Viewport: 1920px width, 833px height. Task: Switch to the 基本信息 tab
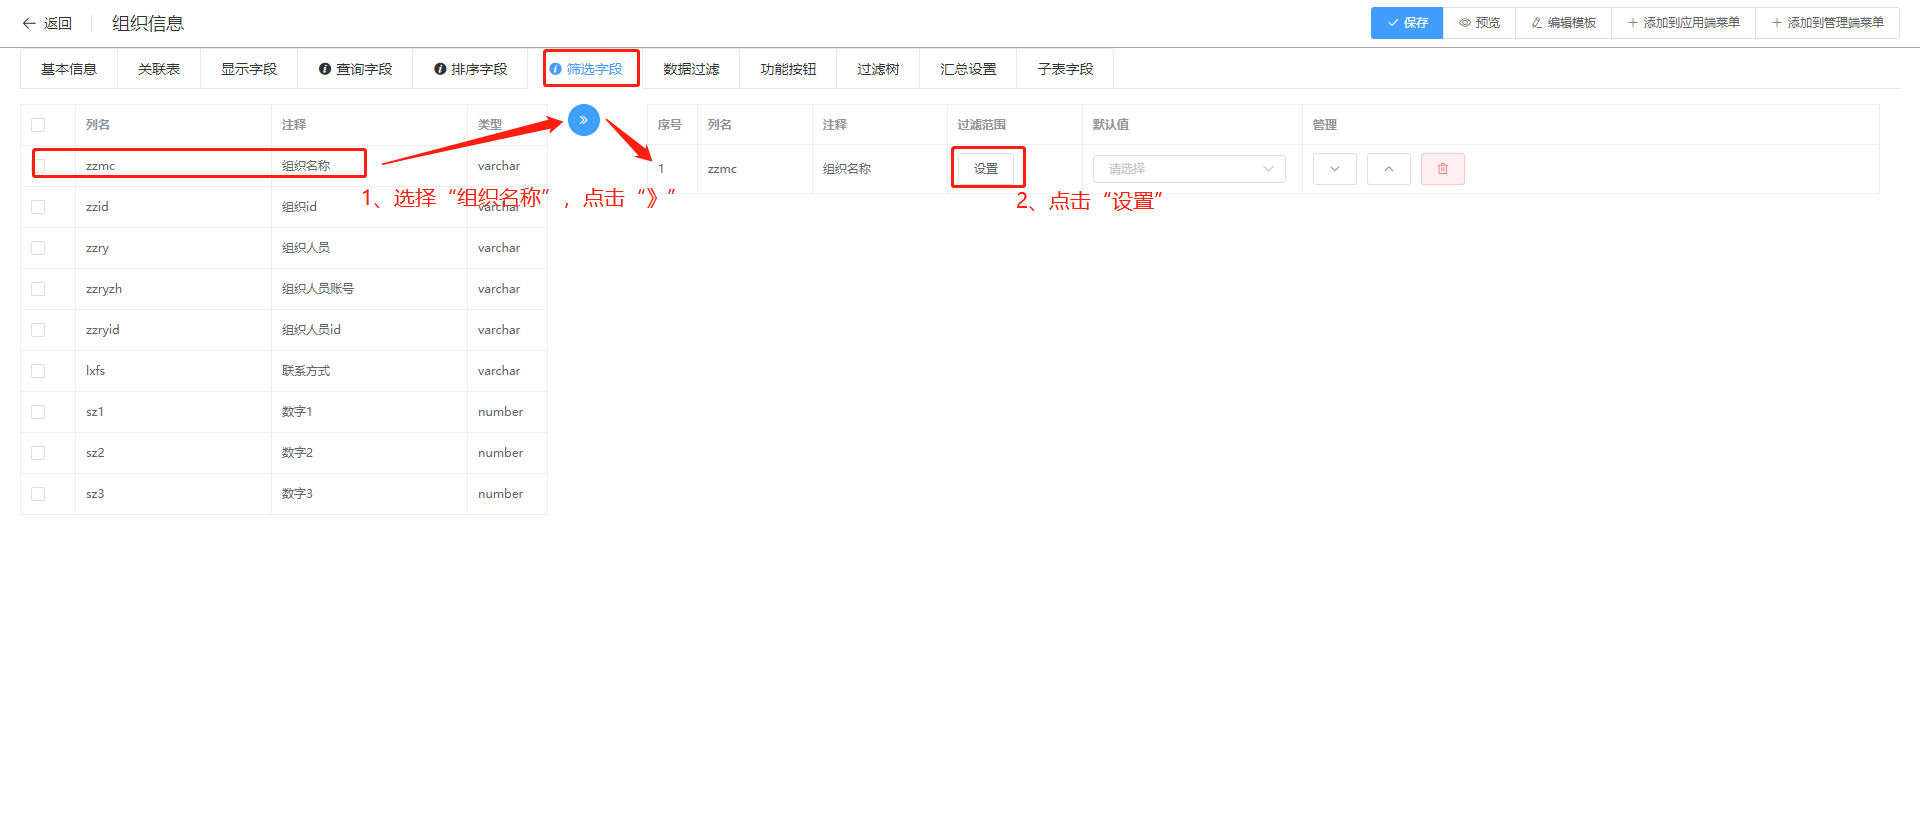tap(69, 69)
